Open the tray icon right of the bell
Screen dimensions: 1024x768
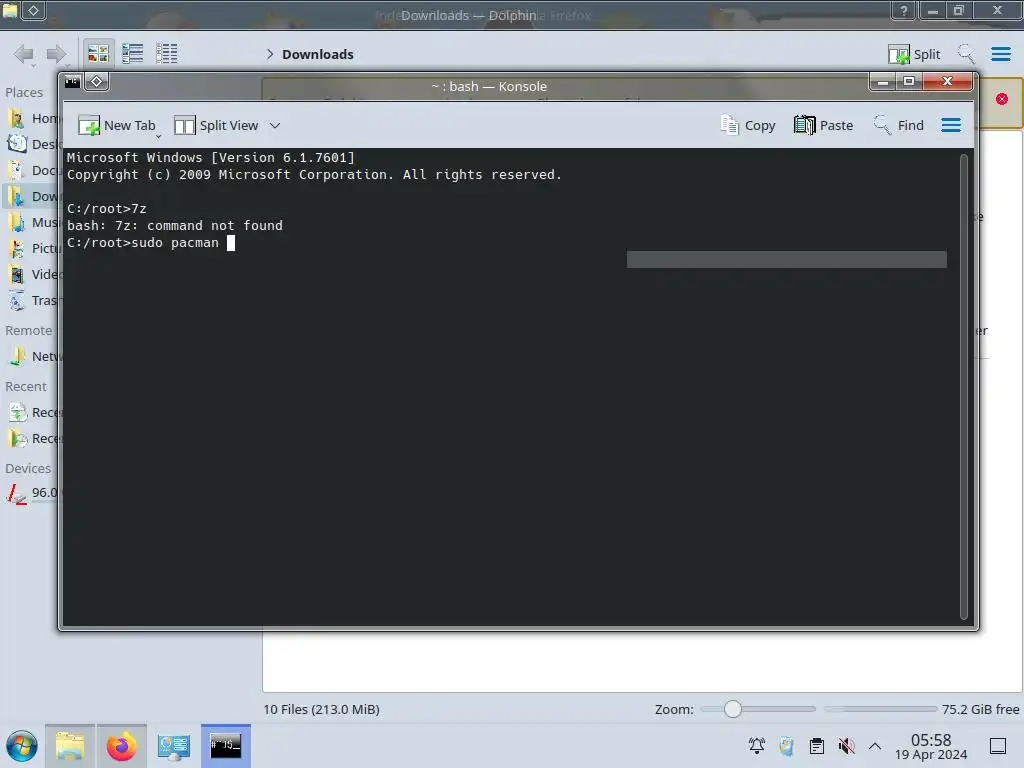pos(787,746)
